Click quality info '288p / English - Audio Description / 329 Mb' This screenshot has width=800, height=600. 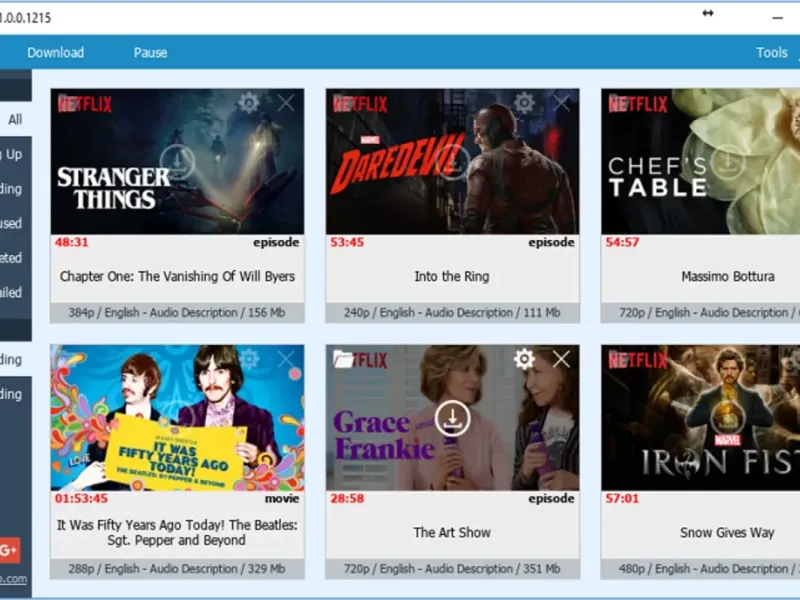point(177,568)
